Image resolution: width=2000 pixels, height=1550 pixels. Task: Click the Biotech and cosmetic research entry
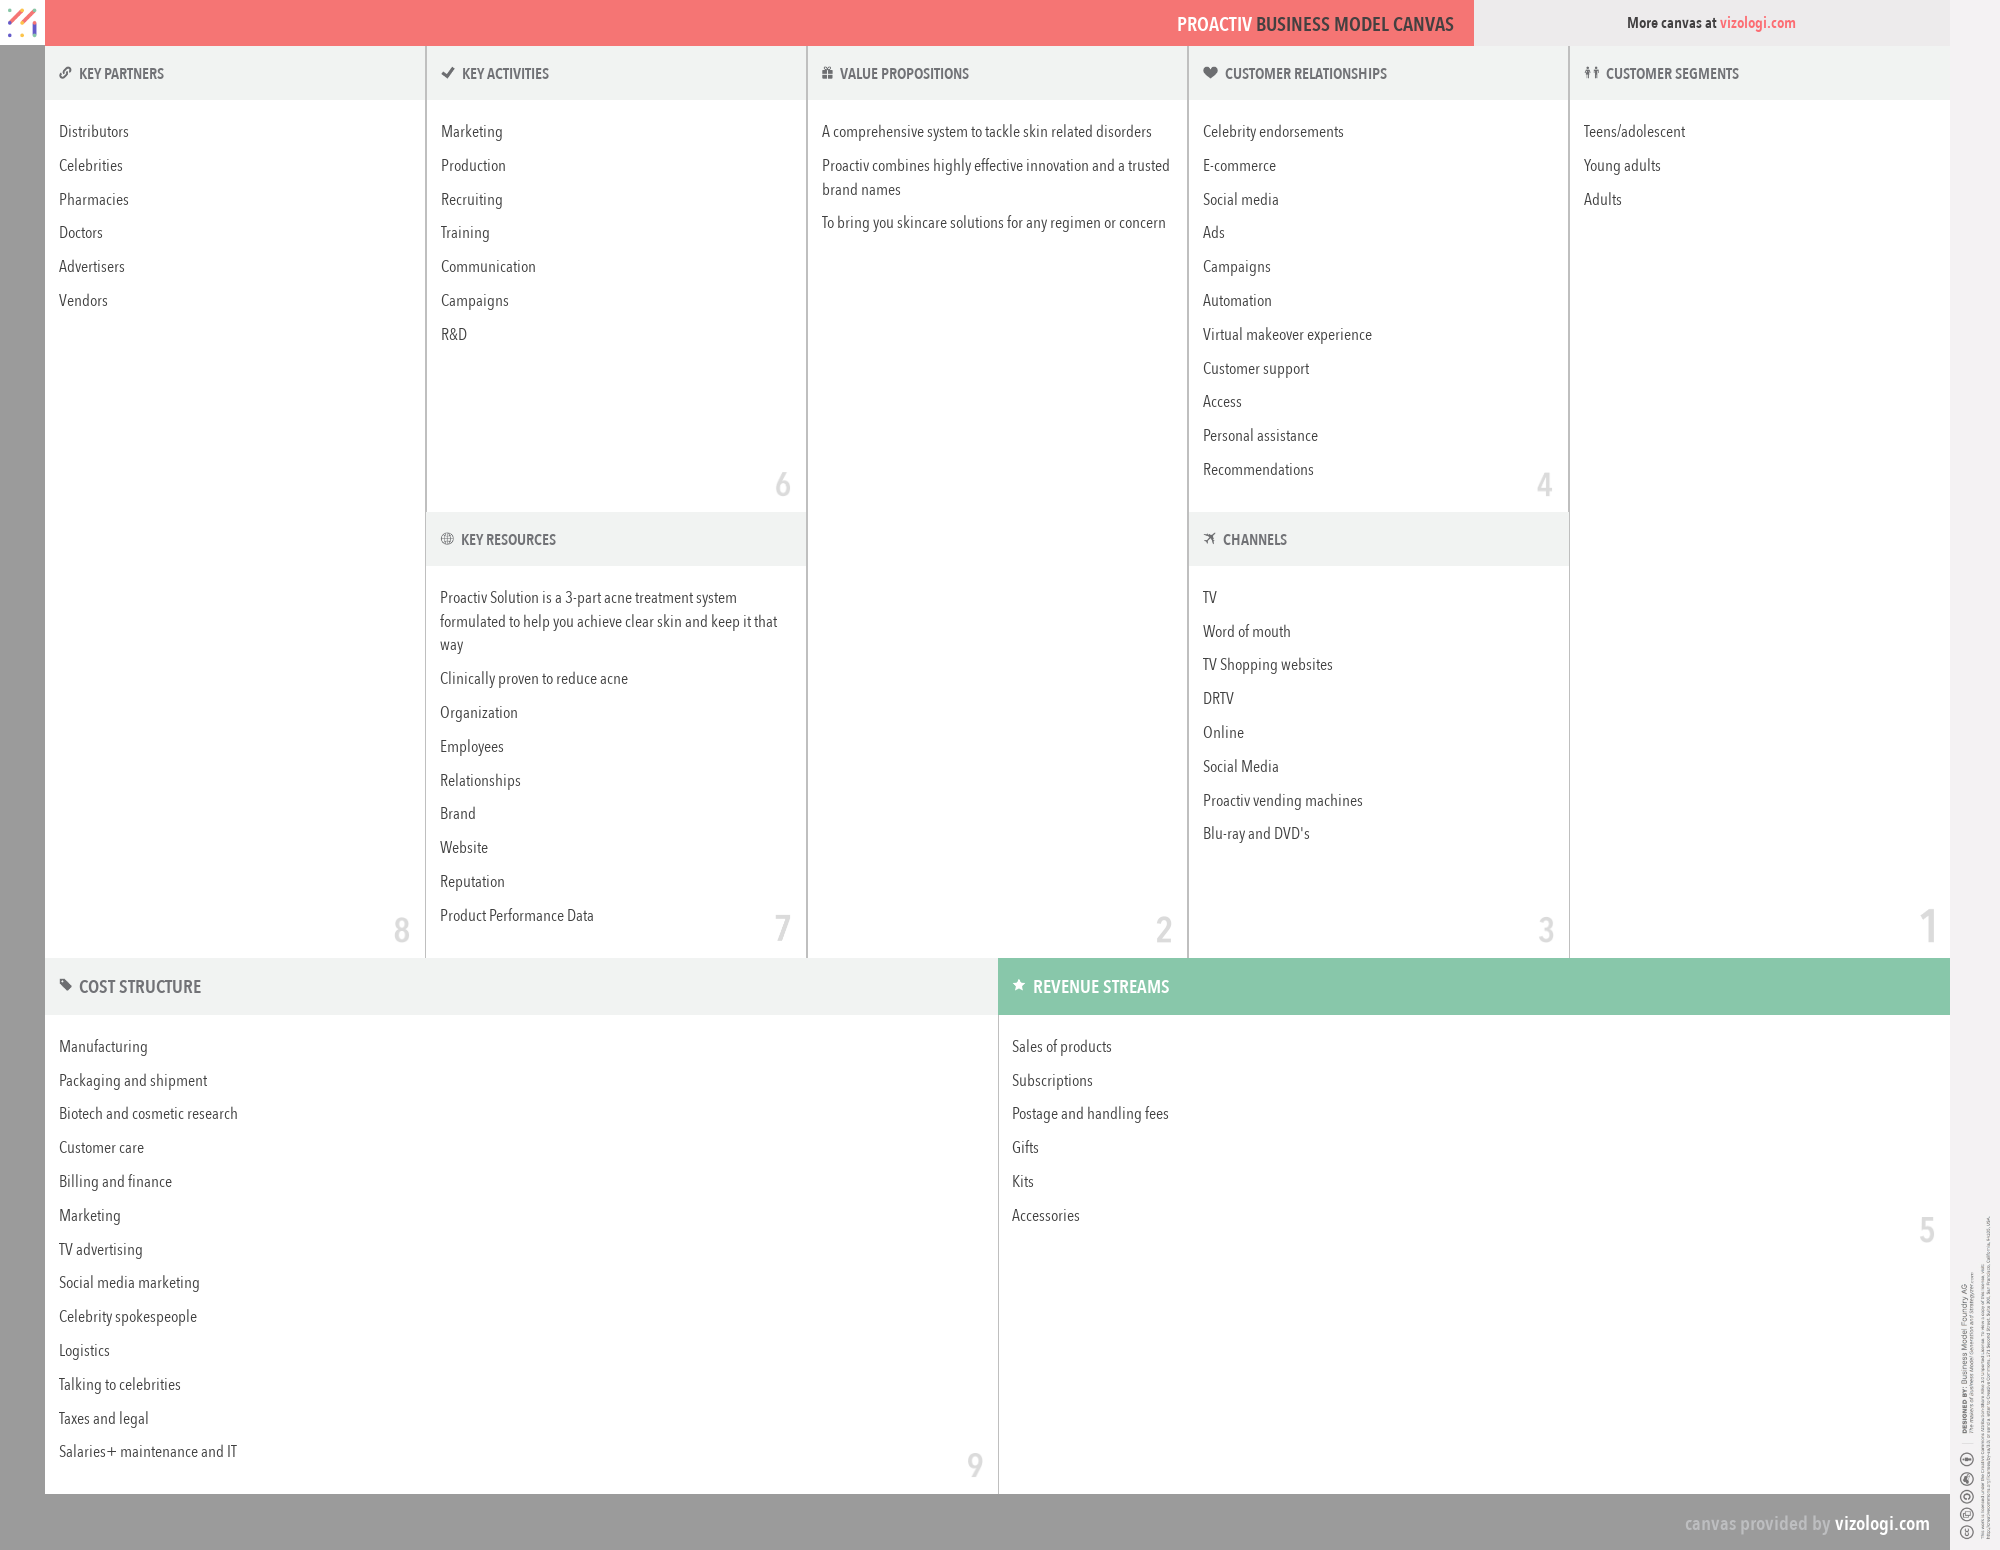pos(148,1114)
